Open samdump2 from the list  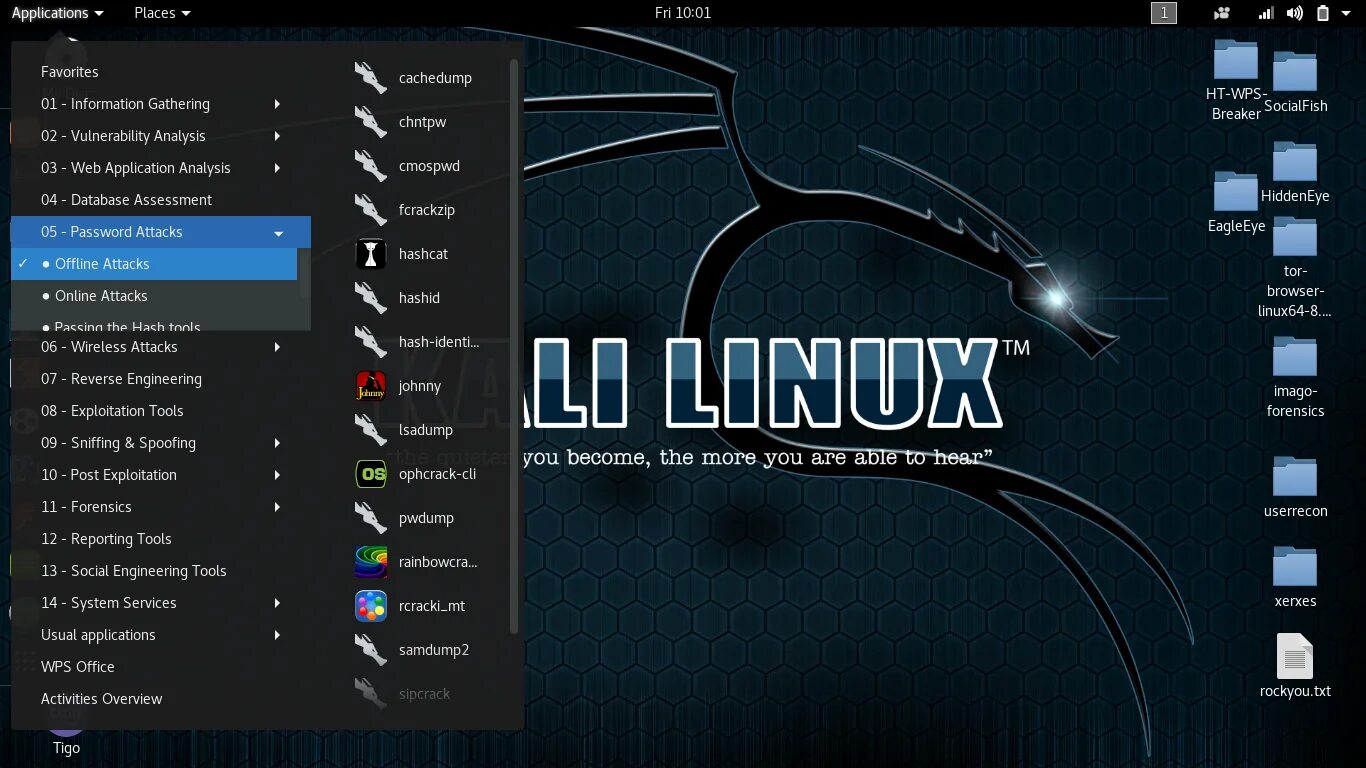point(414,650)
